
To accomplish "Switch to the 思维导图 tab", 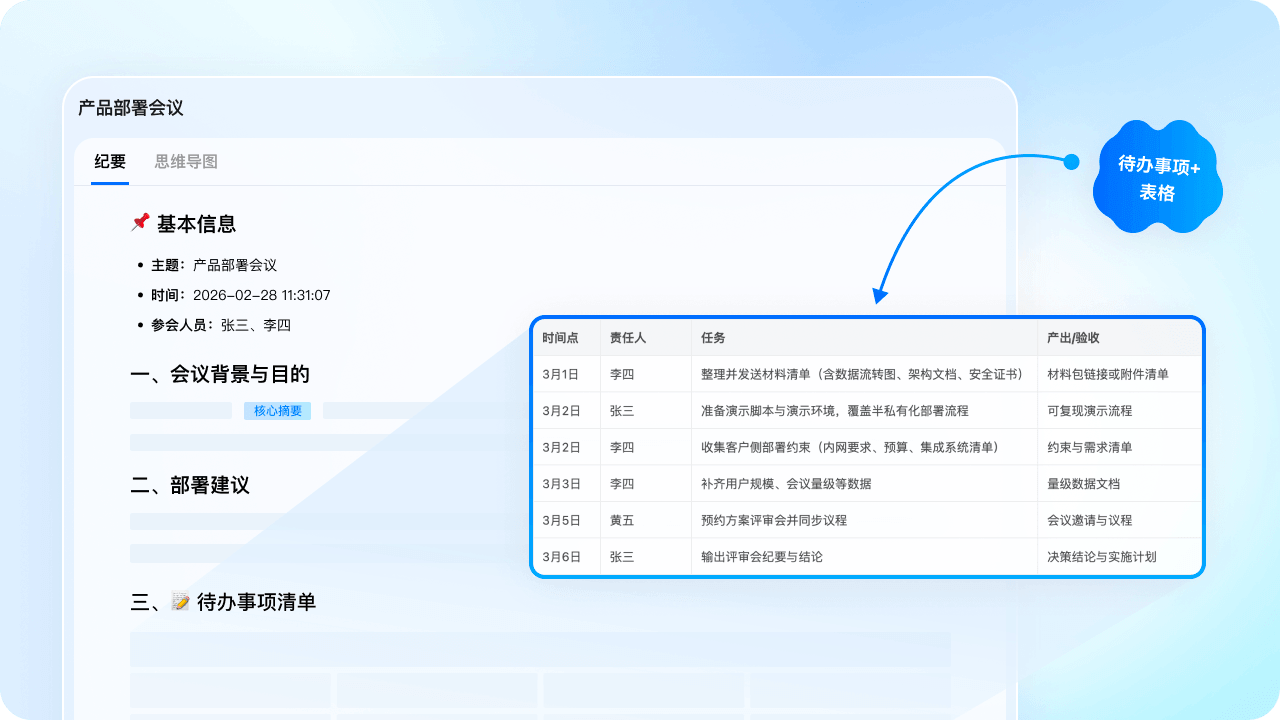I will [x=184, y=161].
